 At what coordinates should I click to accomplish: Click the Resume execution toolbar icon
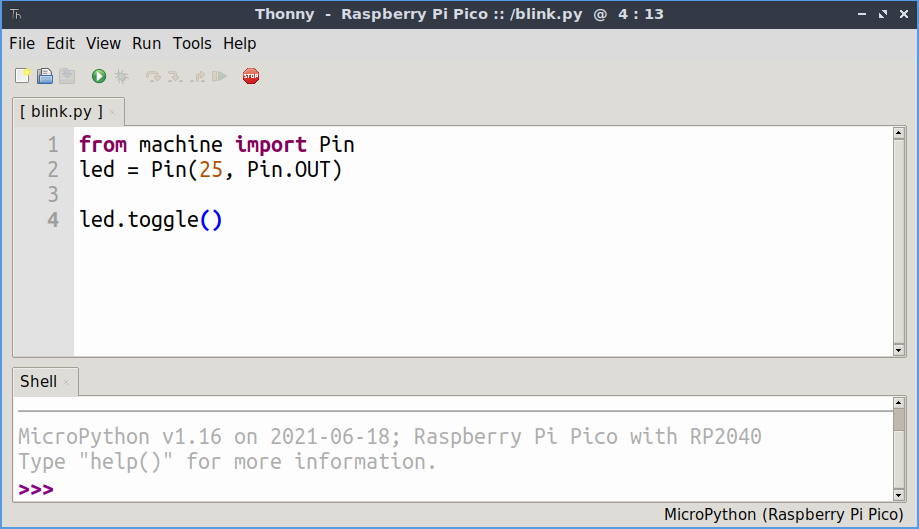coord(220,76)
